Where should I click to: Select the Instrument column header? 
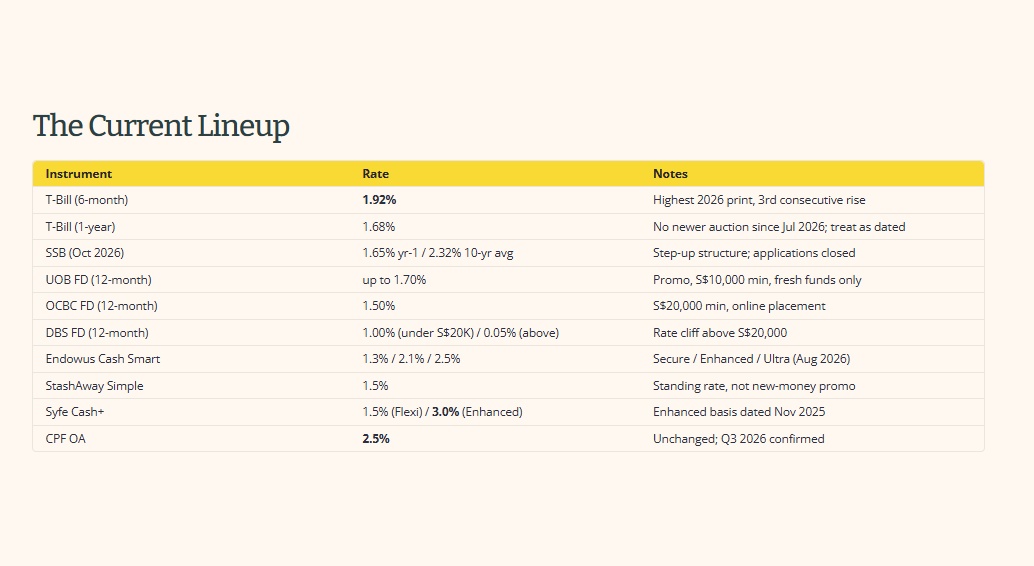tap(78, 174)
